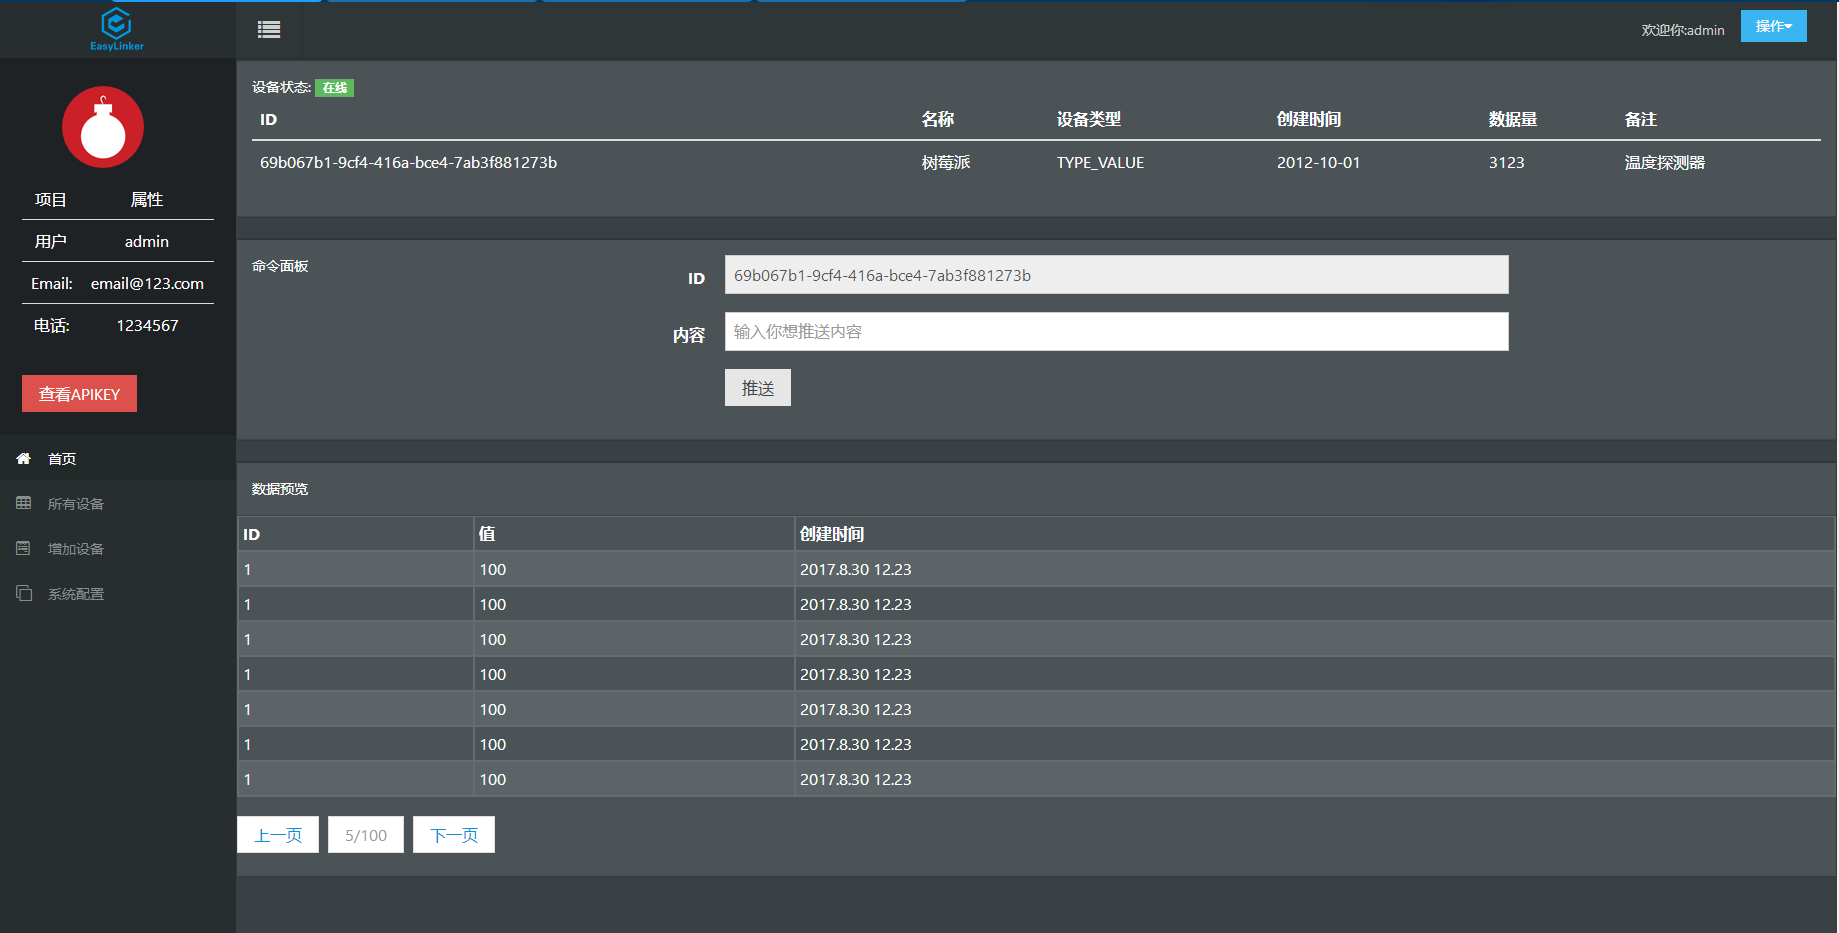Click the data count 3123

1506,162
